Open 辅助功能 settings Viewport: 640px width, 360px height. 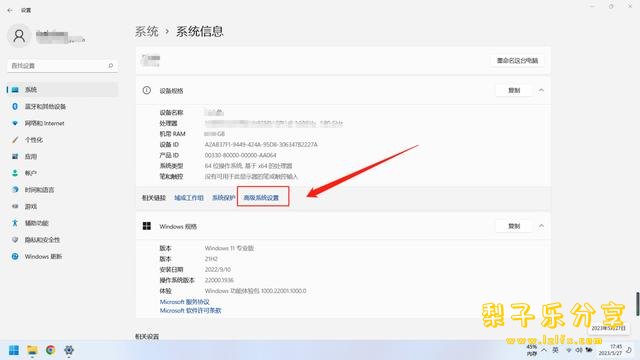pyautogui.click(x=62, y=223)
